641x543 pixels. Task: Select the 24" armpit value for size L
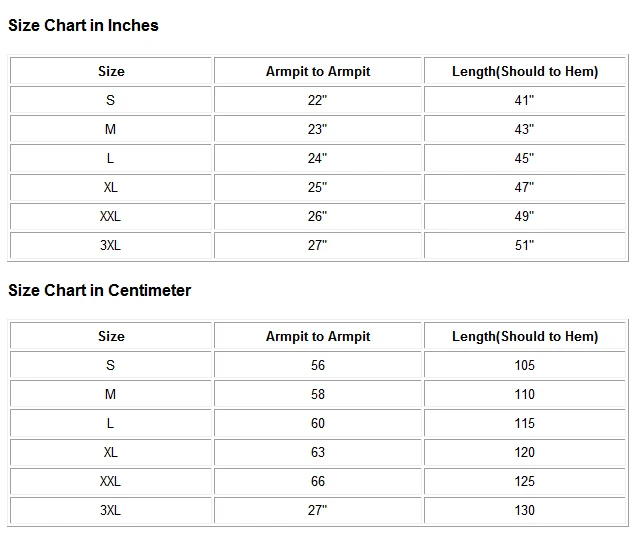pos(318,158)
